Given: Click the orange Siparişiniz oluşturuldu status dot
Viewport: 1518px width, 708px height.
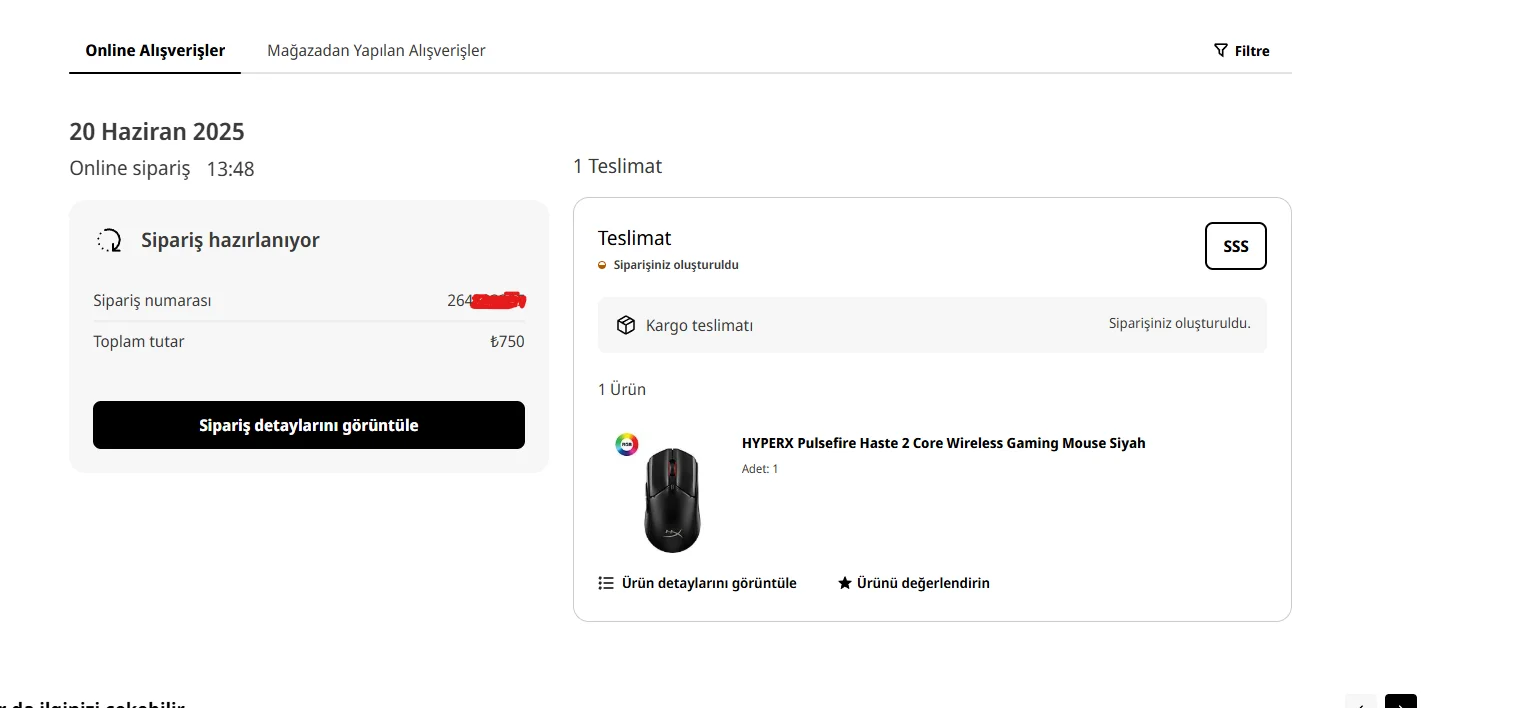Looking at the screenshot, I should pos(602,265).
